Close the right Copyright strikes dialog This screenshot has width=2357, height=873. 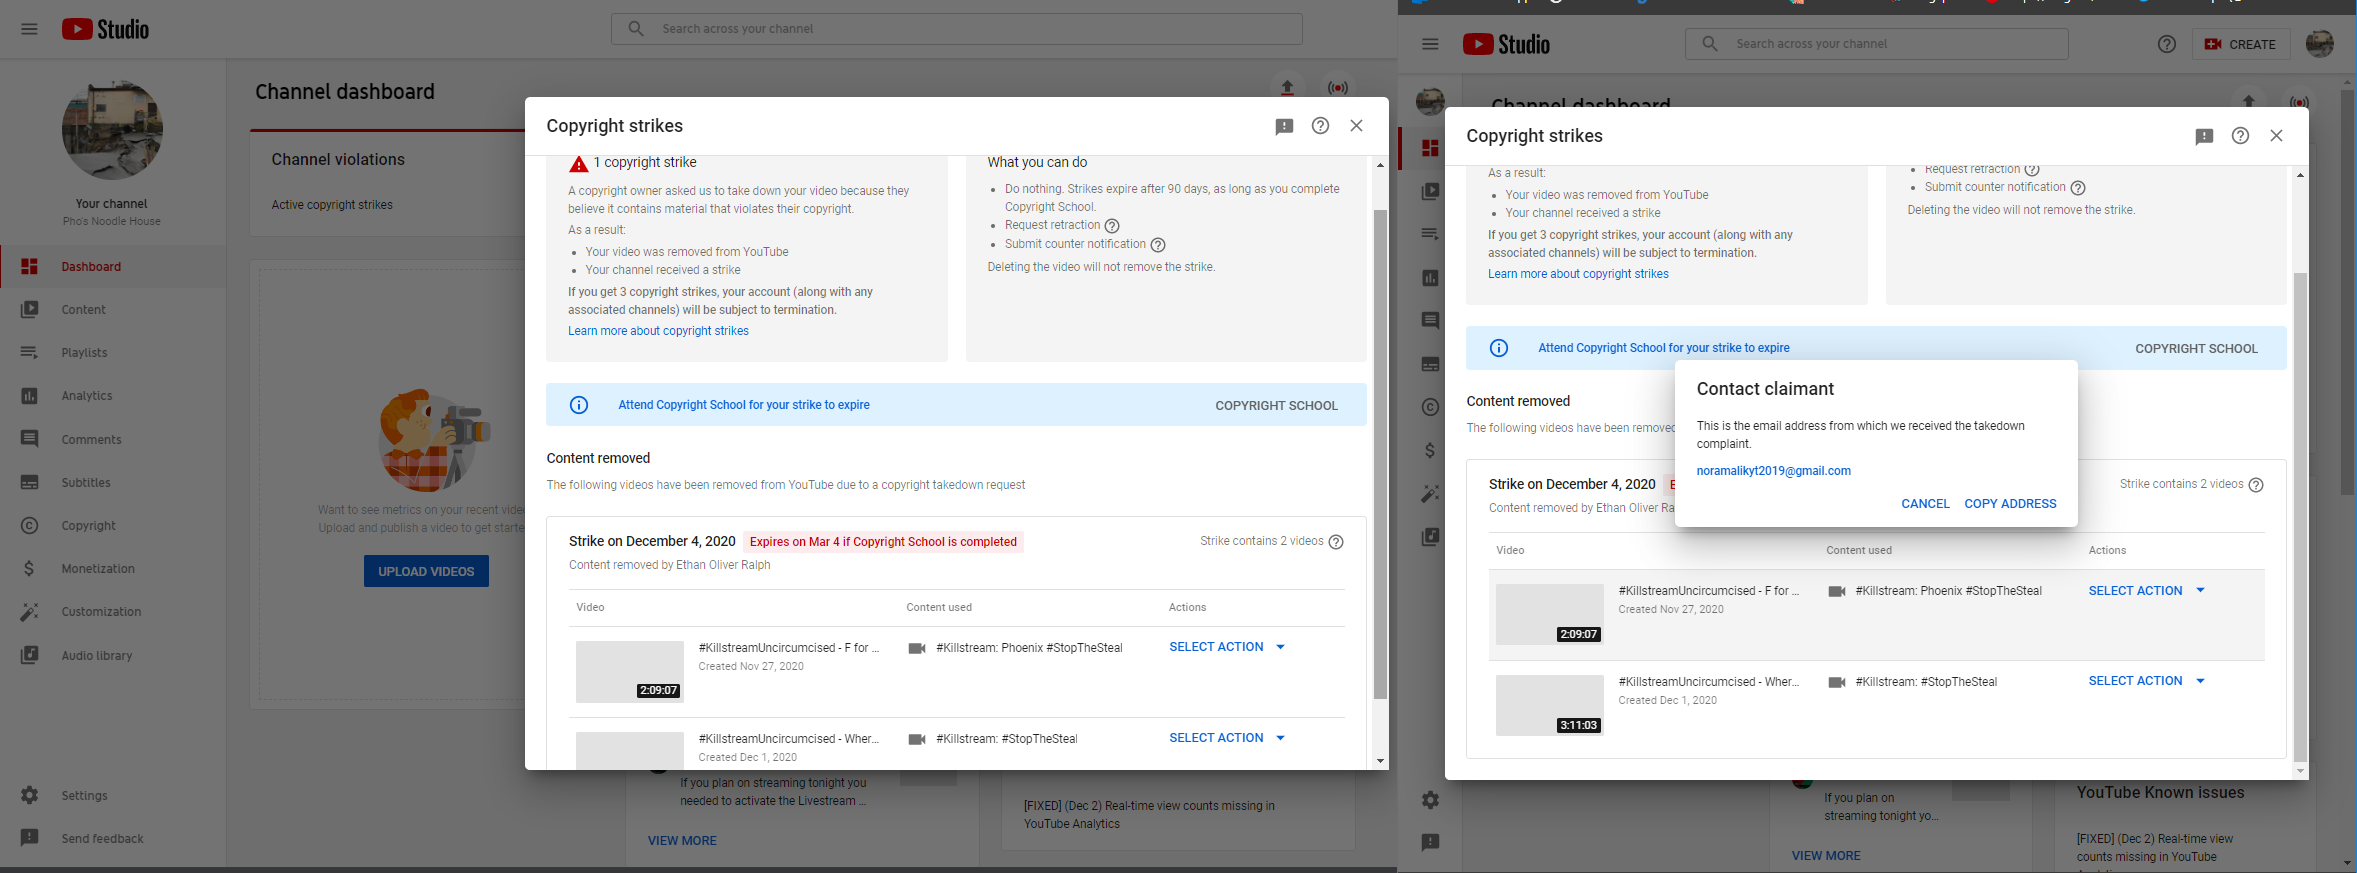[x=2277, y=136]
